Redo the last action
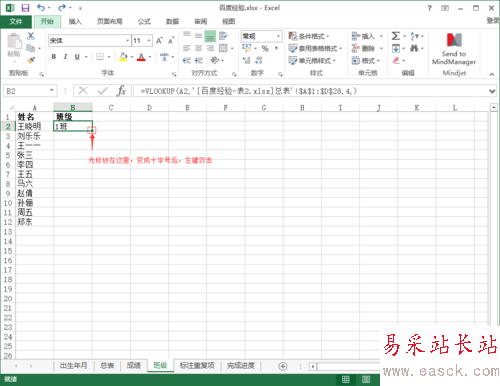Image resolution: width=500 pixels, height=386 pixels. point(62,7)
